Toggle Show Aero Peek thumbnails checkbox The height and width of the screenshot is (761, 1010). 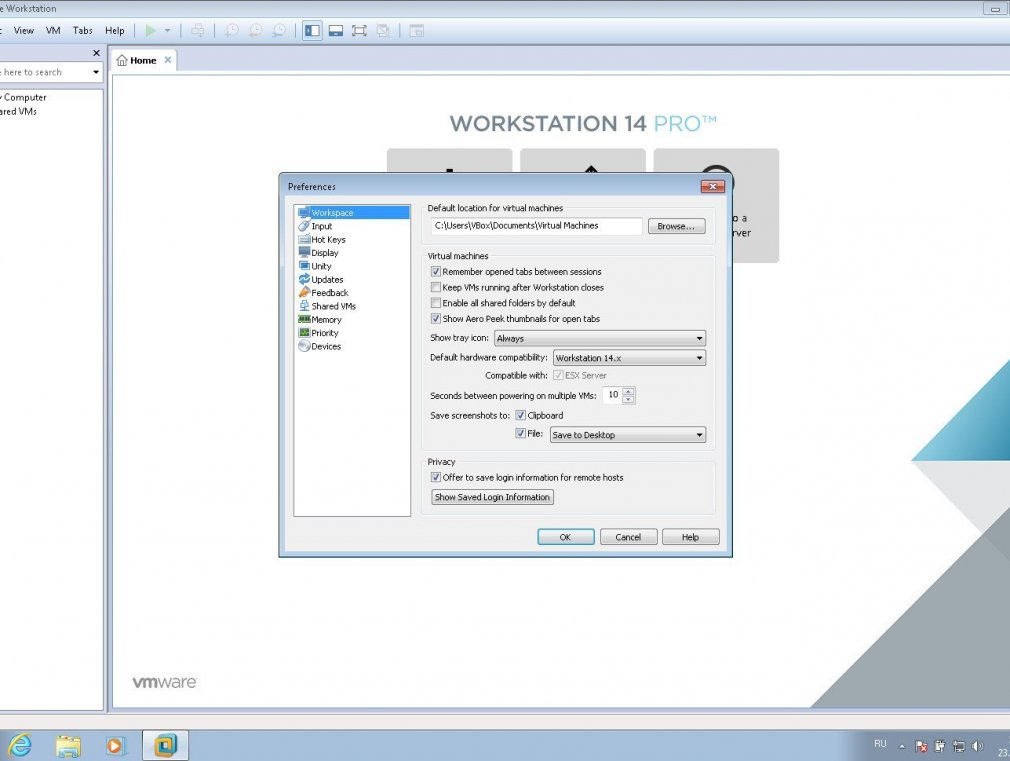(436, 318)
